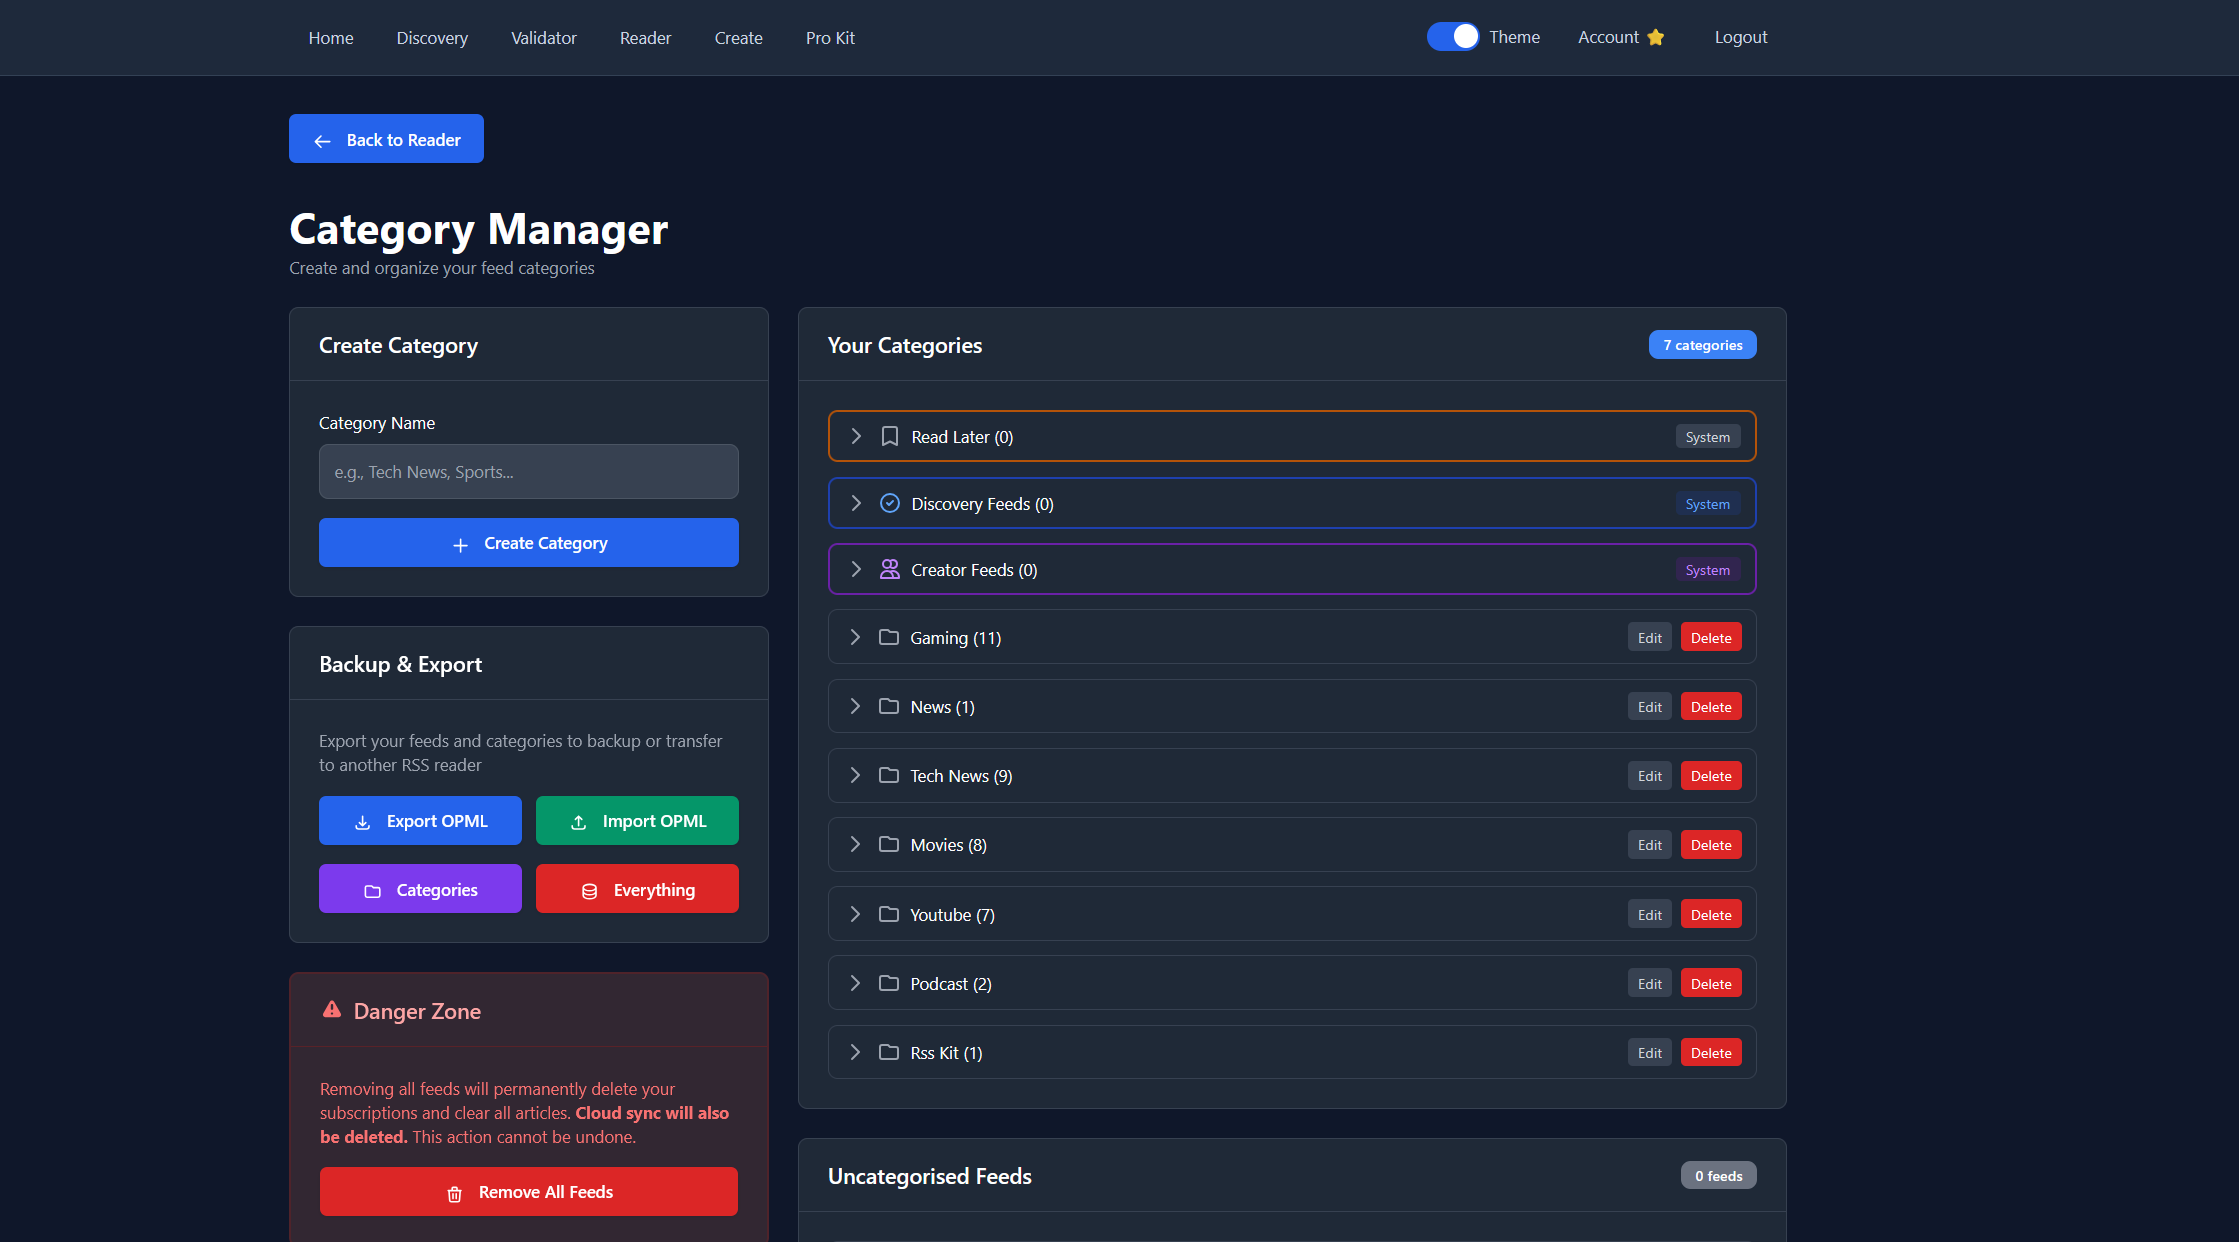Expand the Podcast category
The height and width of the screenshot is (1242, 2239).
pos(856,983)
